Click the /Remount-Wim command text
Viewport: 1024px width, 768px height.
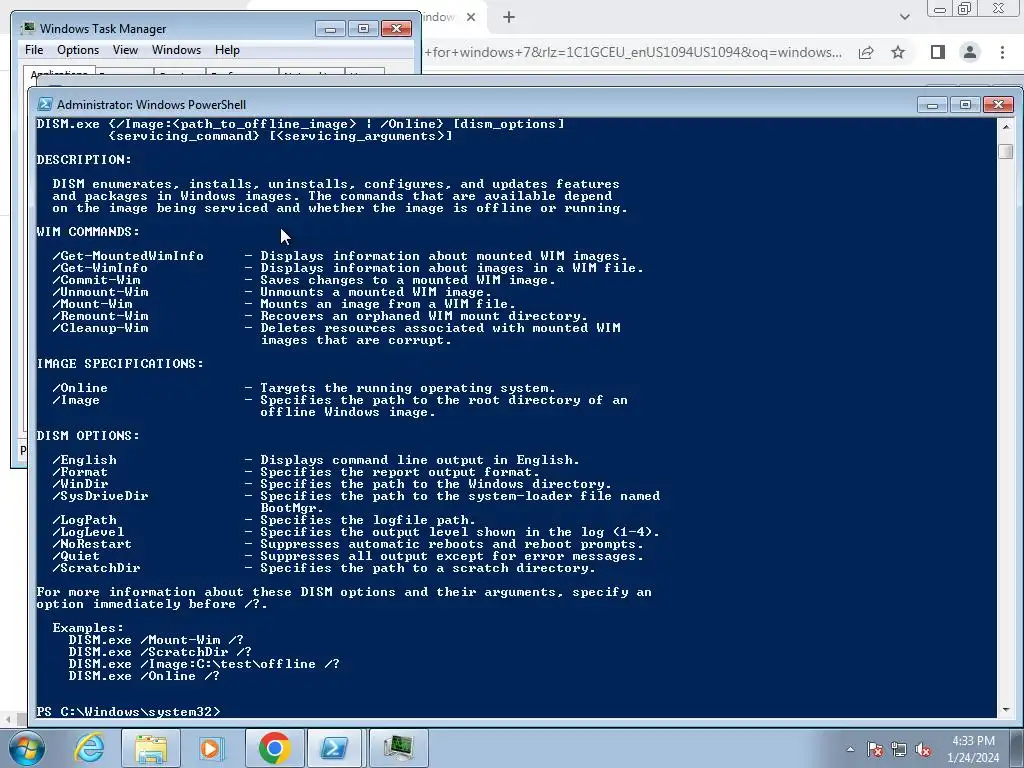[x=100, y=316]
